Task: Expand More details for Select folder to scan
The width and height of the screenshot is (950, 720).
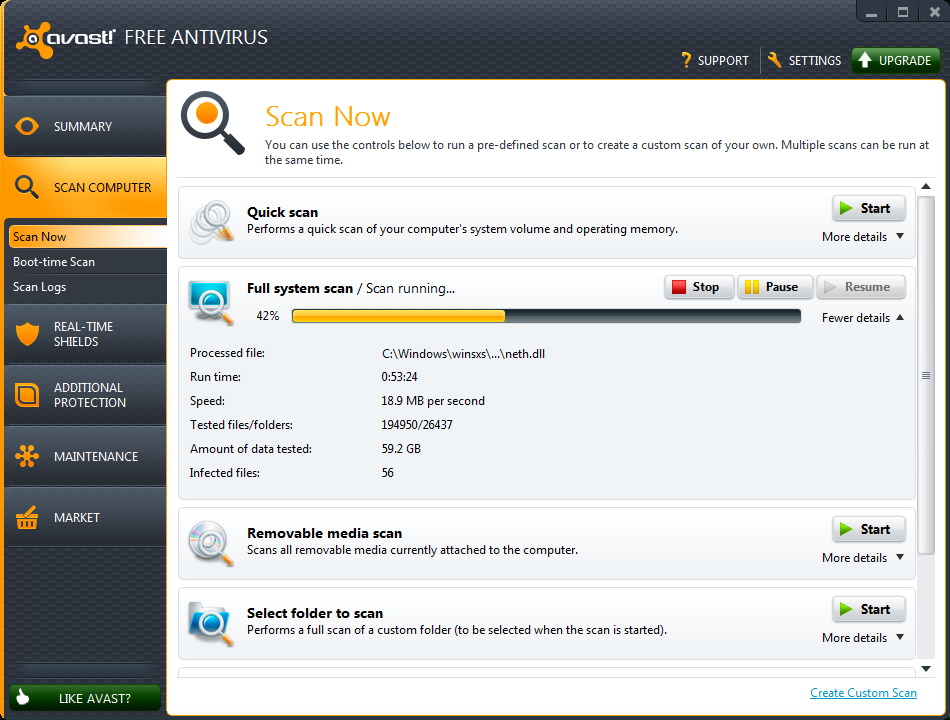Action: pos(863,638)
